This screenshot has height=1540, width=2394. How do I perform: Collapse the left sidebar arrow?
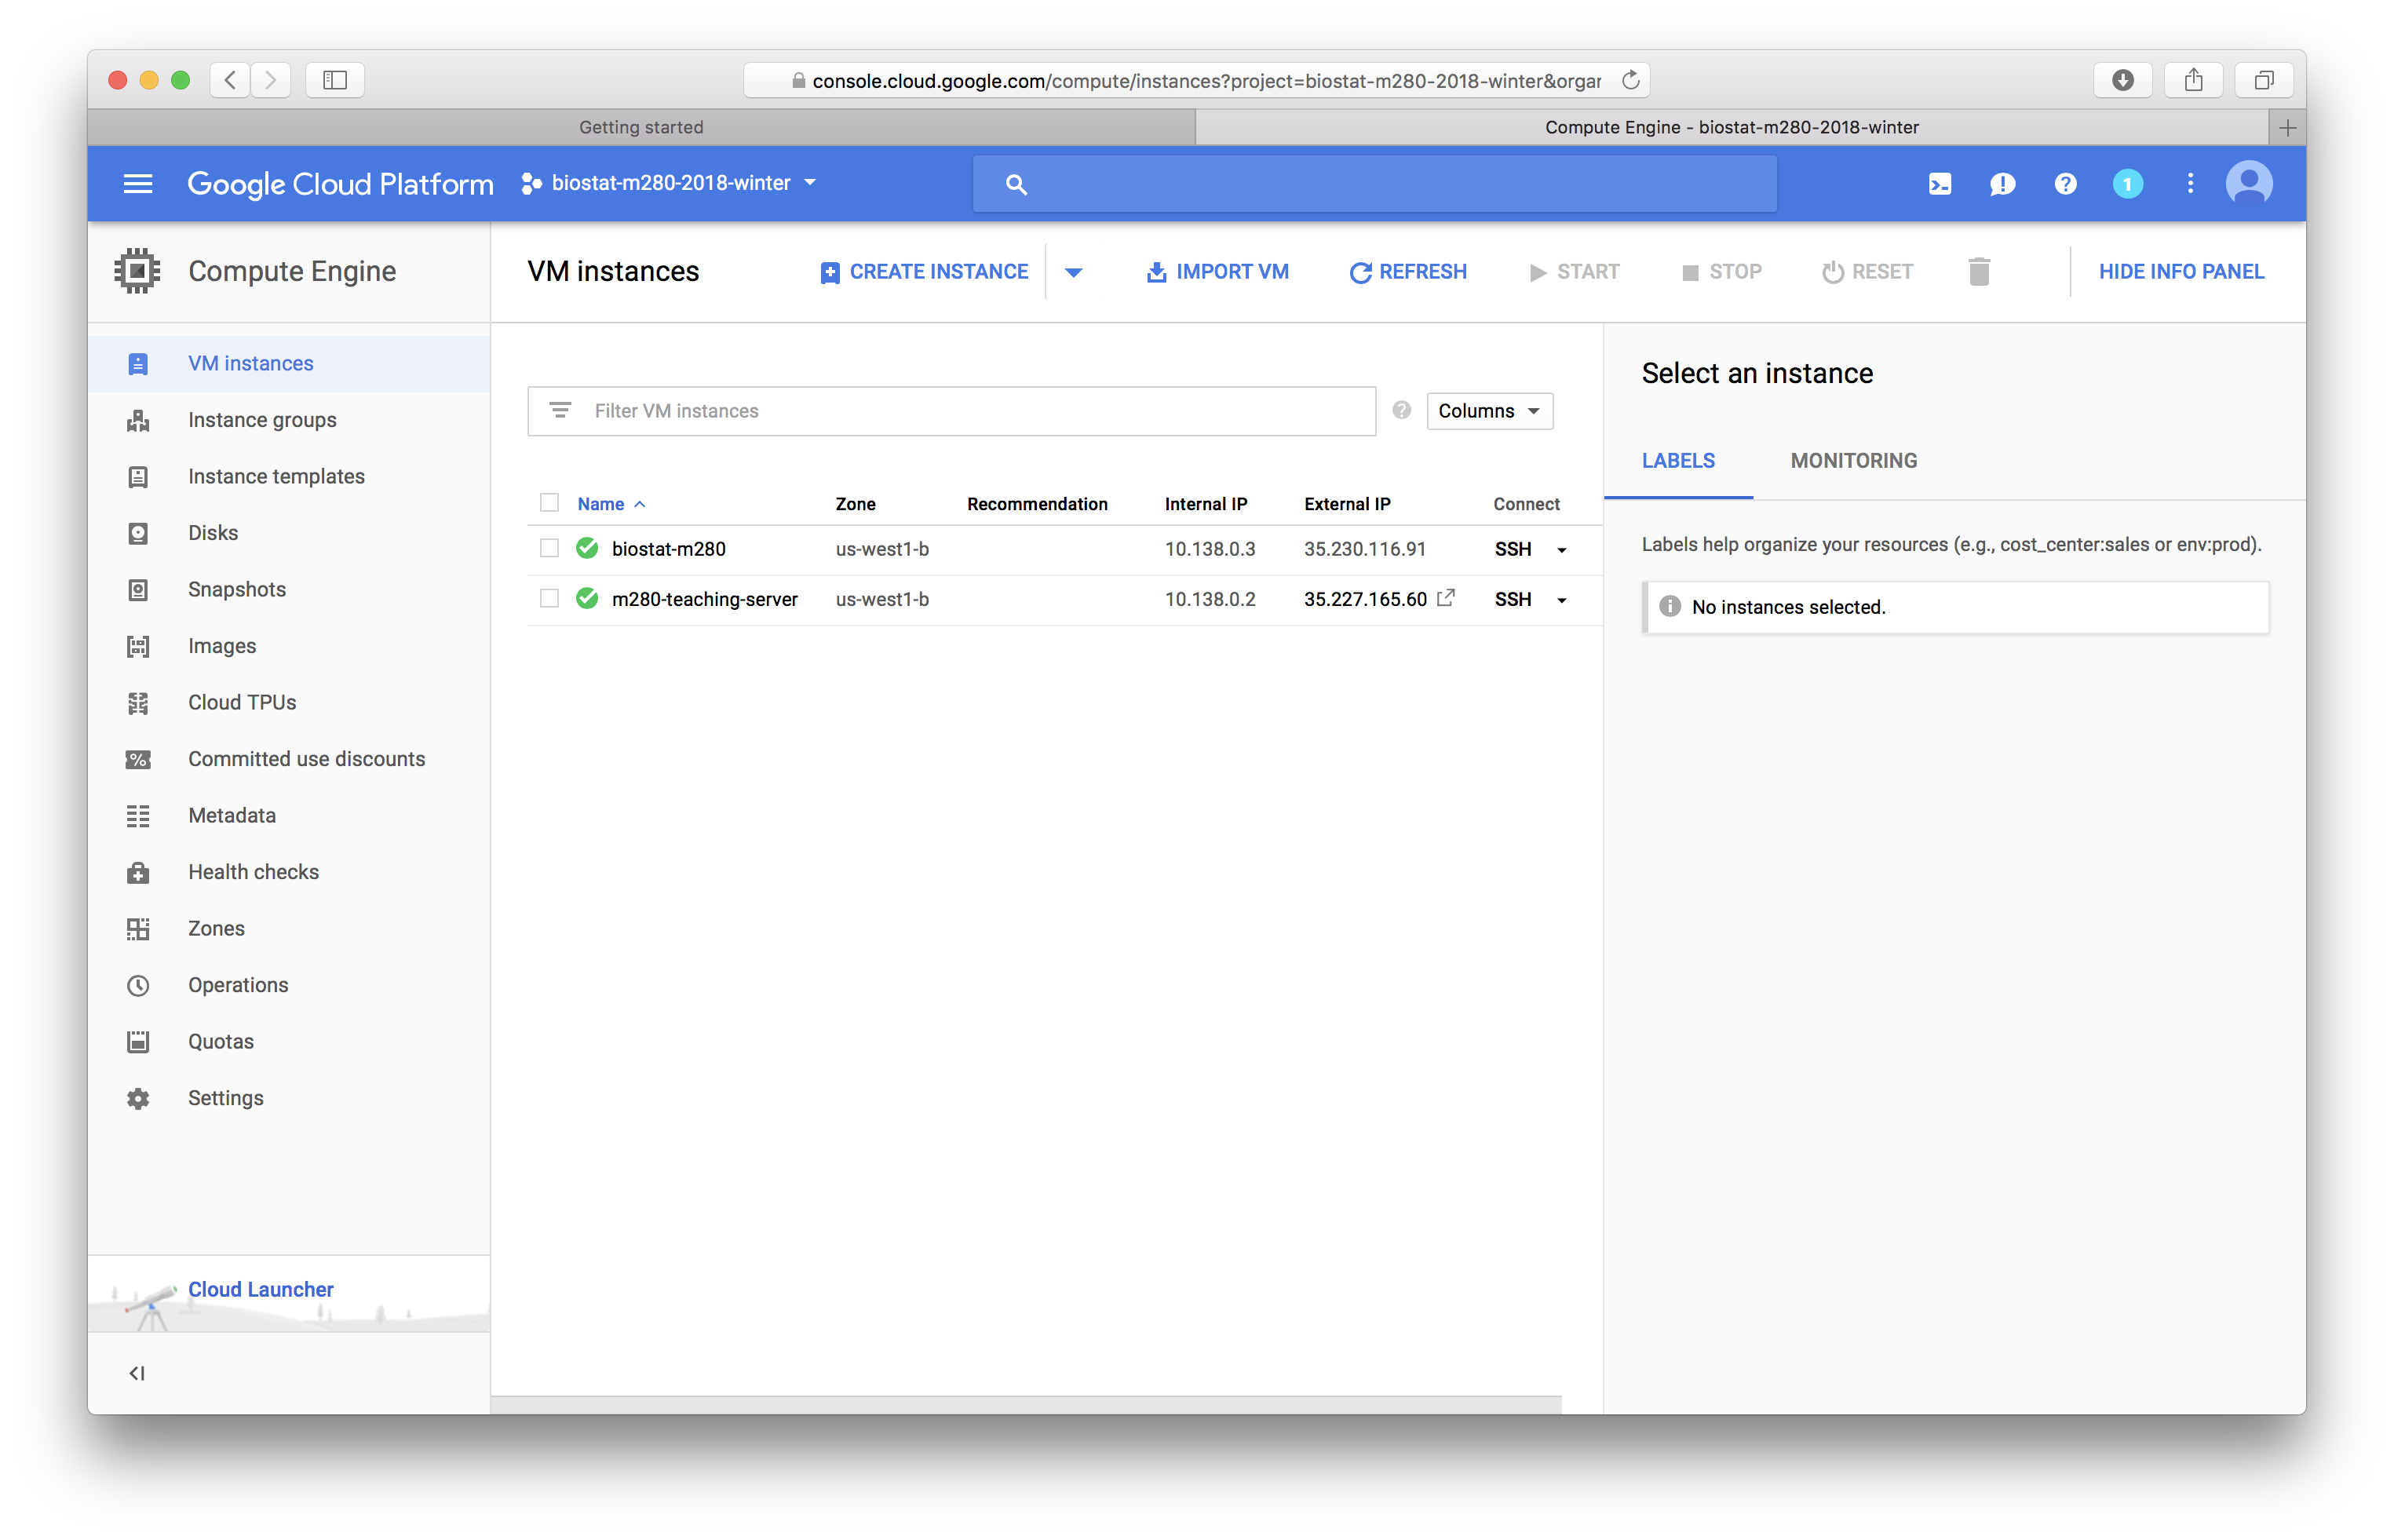[x=137, y=1373]
